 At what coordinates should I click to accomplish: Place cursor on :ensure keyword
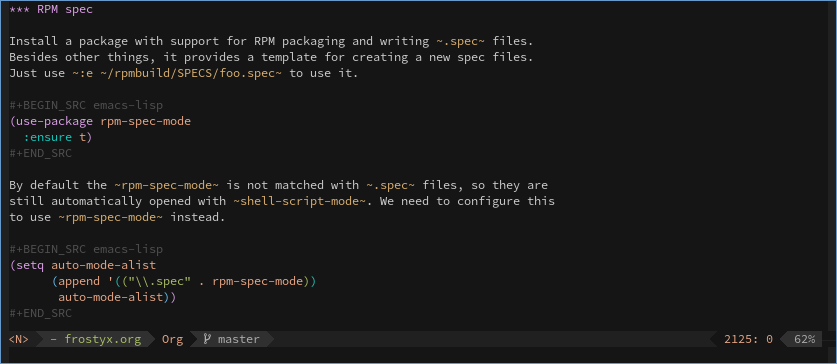[48, 137]
